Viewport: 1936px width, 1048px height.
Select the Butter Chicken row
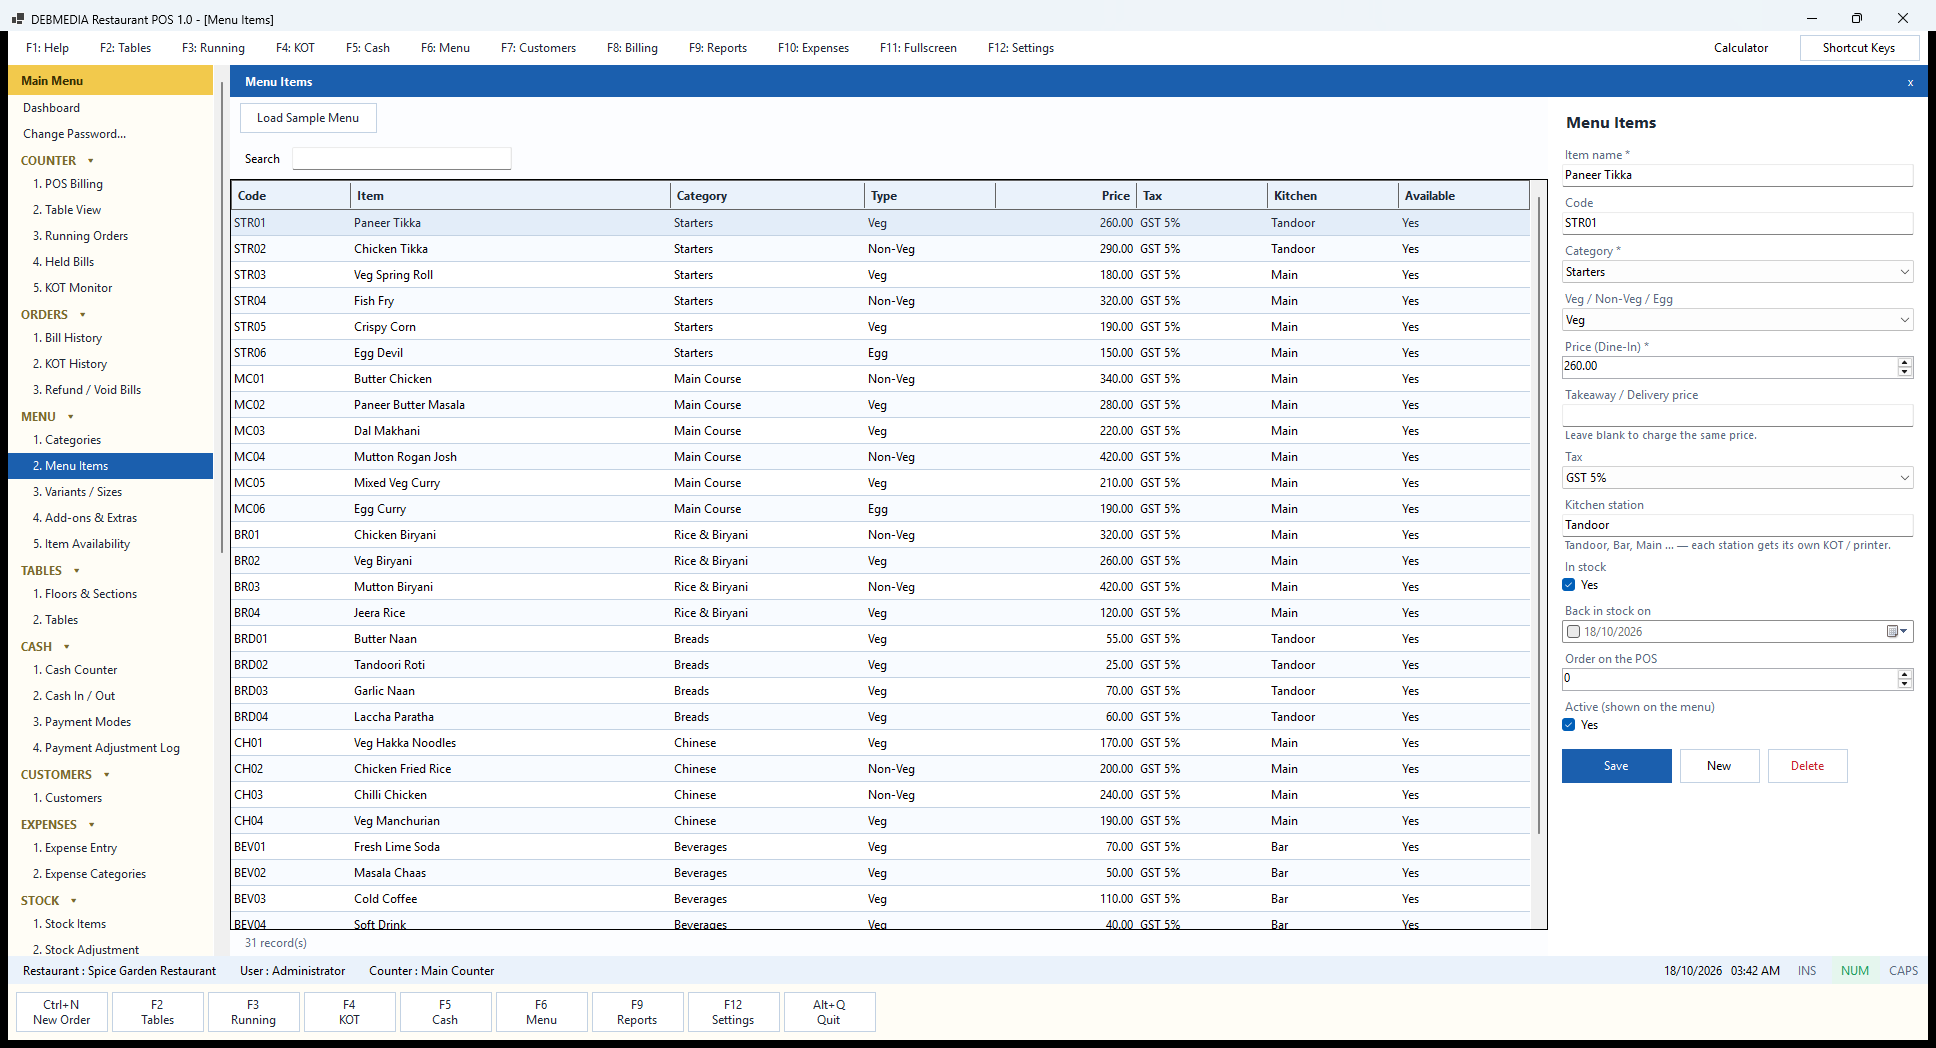880,379
